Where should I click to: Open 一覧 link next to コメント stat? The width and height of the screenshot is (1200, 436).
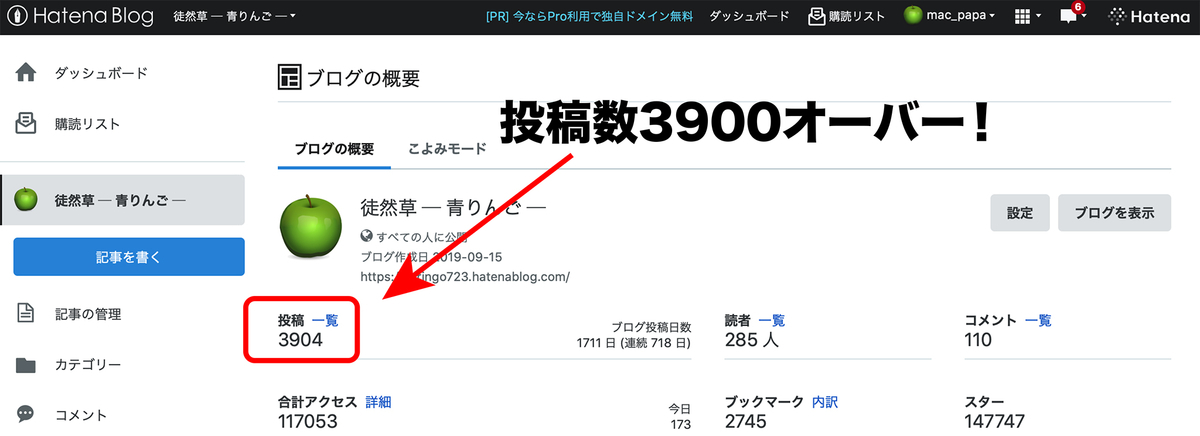point(1038,321)
